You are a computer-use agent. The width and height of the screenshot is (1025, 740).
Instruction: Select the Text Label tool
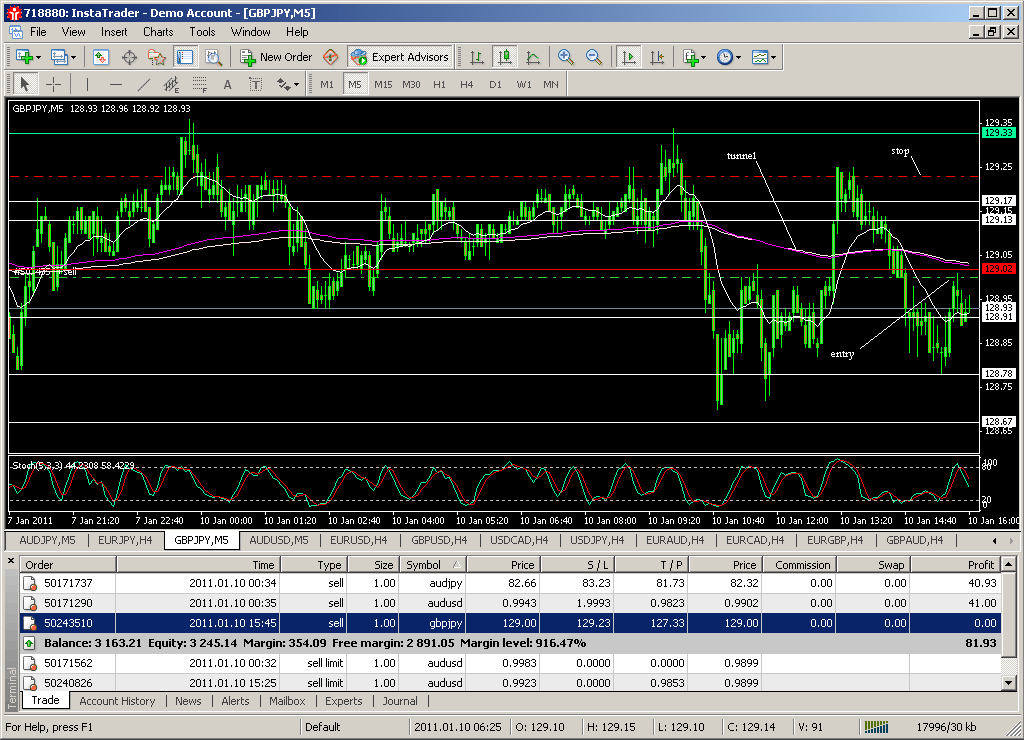pos(256,84)
